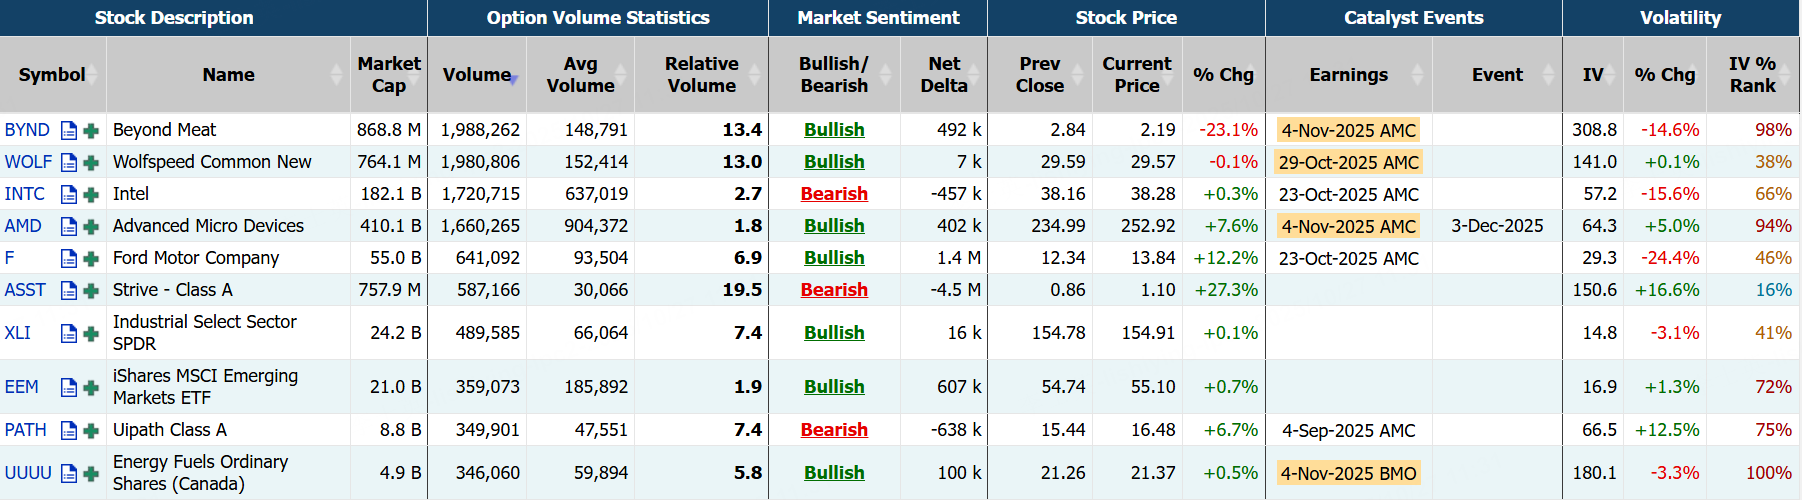The image size is (1802, 500).
Task: Click the green plus beside UUUU
Action: pyautogui.click(x=91, y=473)
